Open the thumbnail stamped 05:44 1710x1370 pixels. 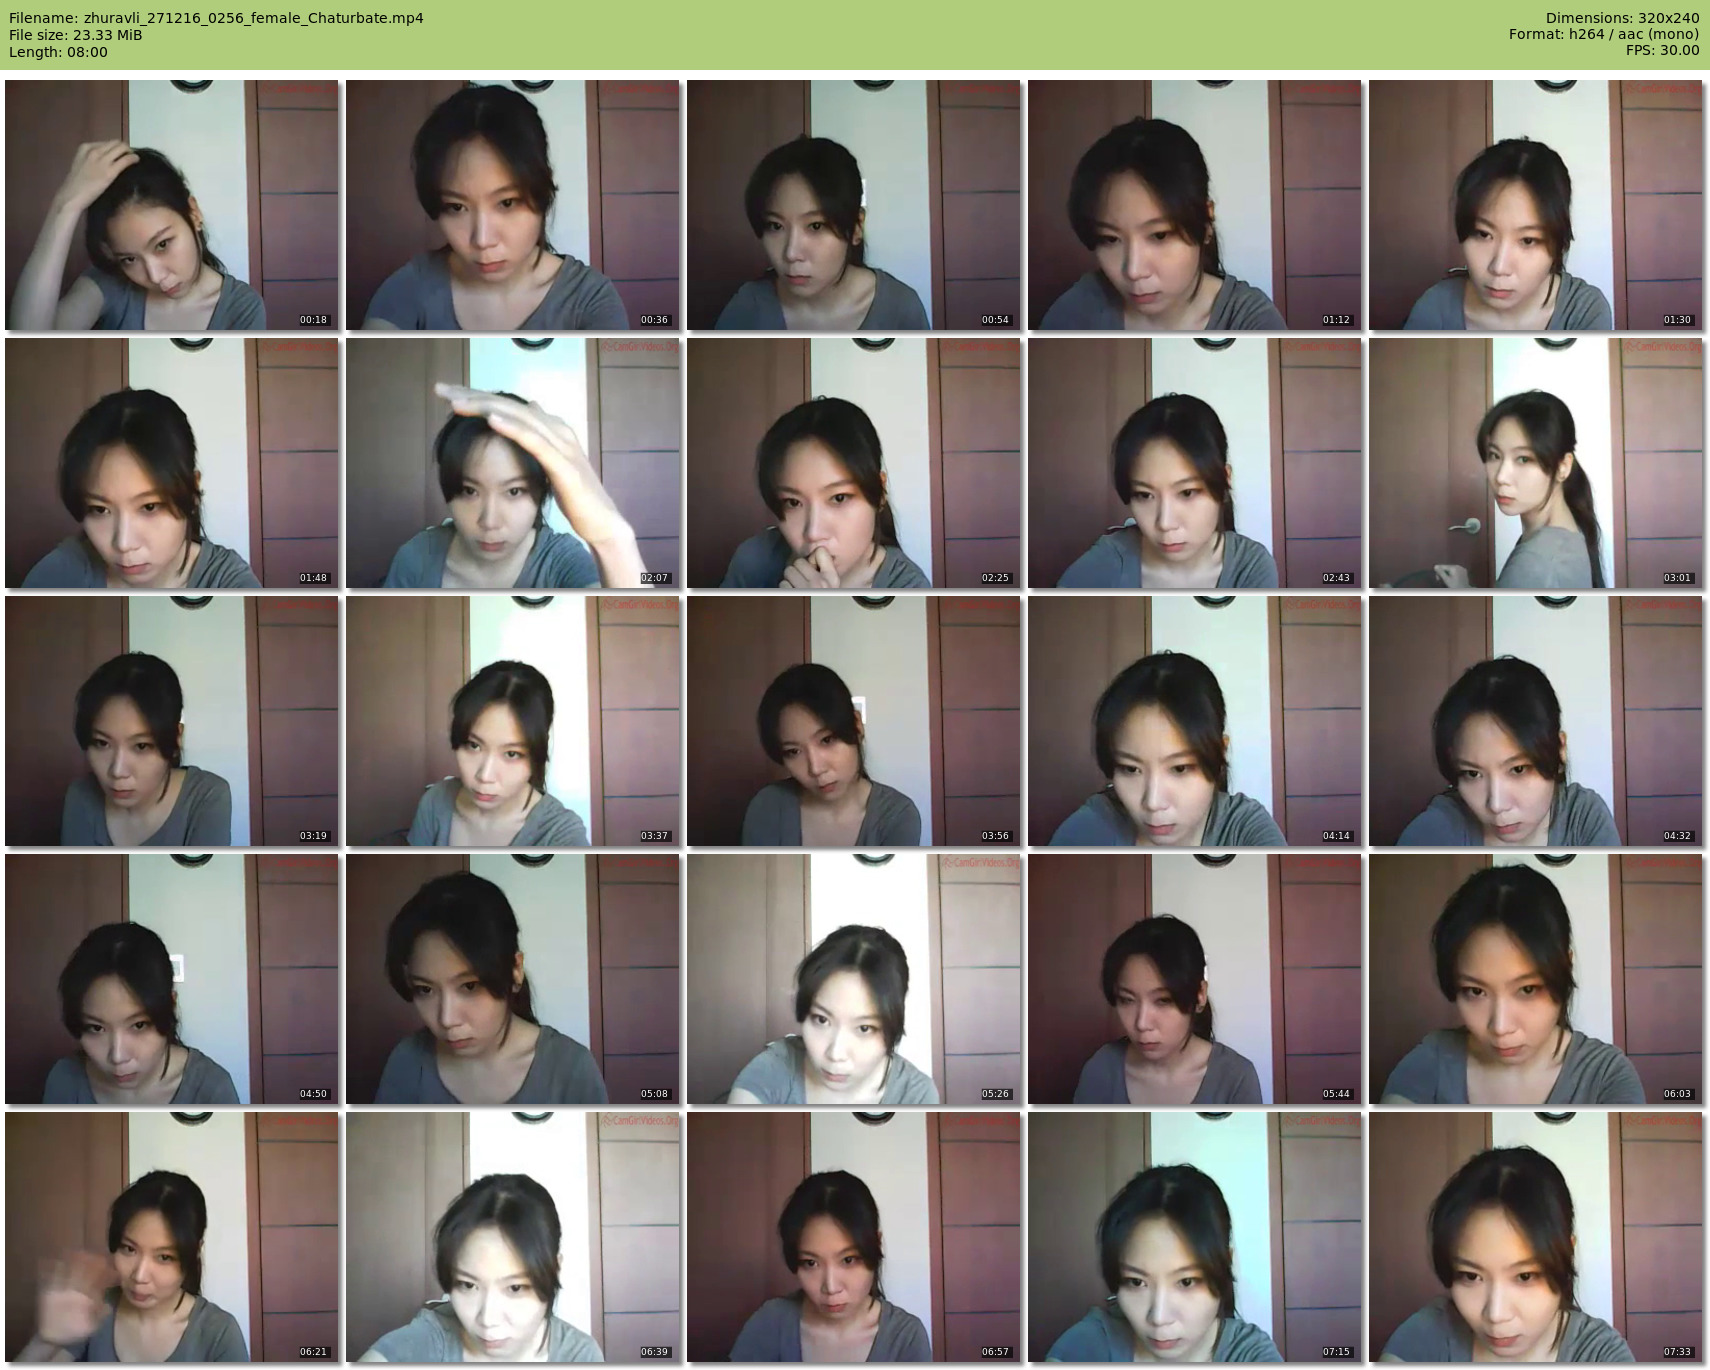pos(1194,979)
